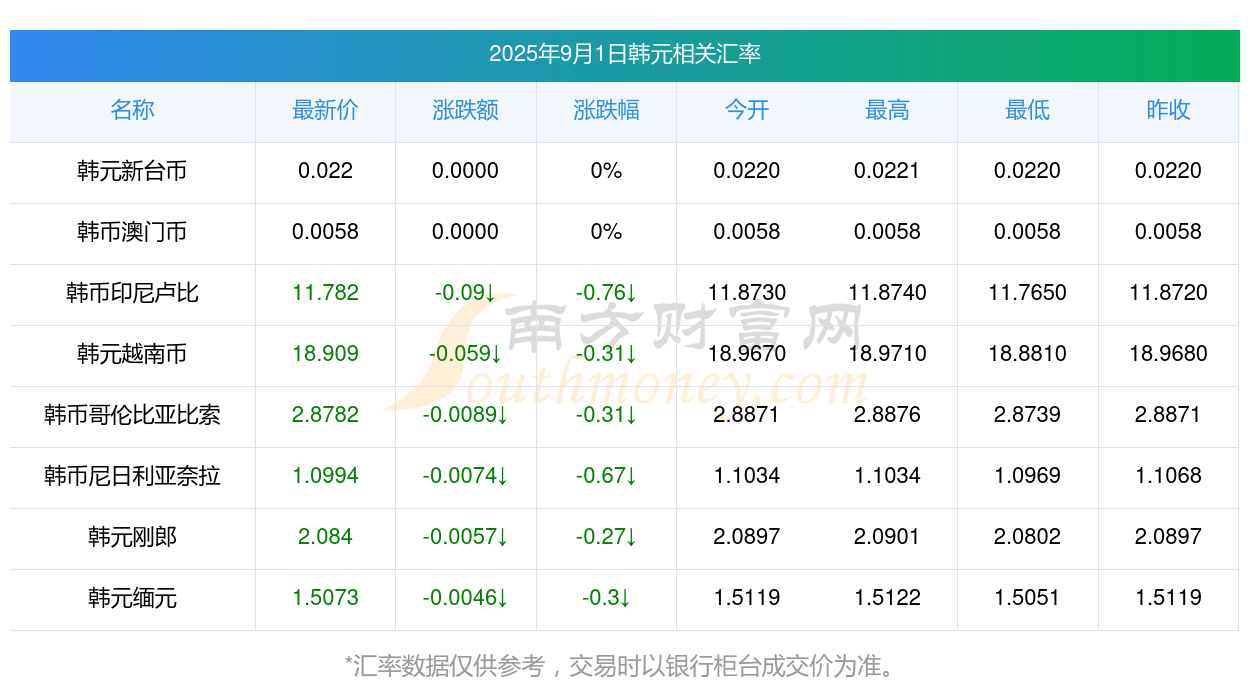1250x698 pixels.
Task: Click the 韩元刚郎 row name
Action: pos(132,537)
